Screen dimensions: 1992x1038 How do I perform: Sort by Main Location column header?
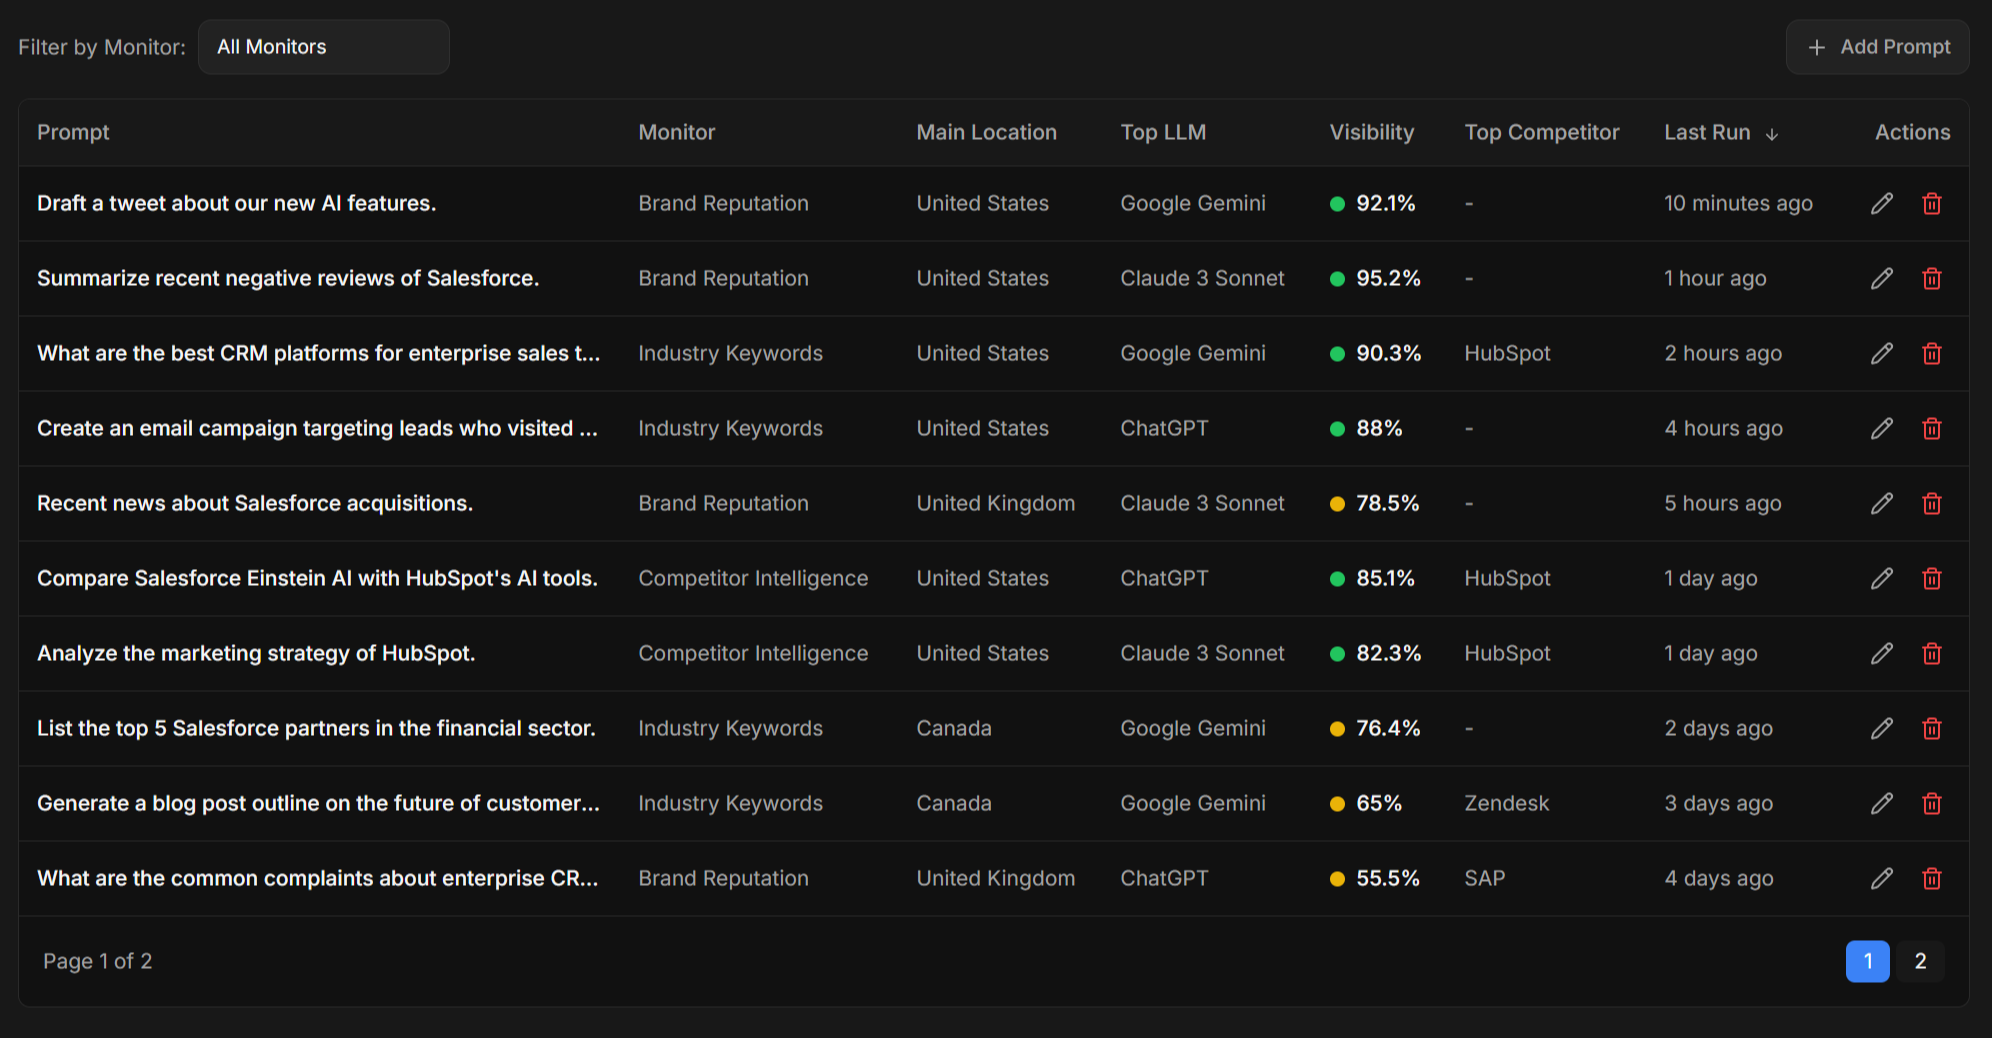coord(986,132)
